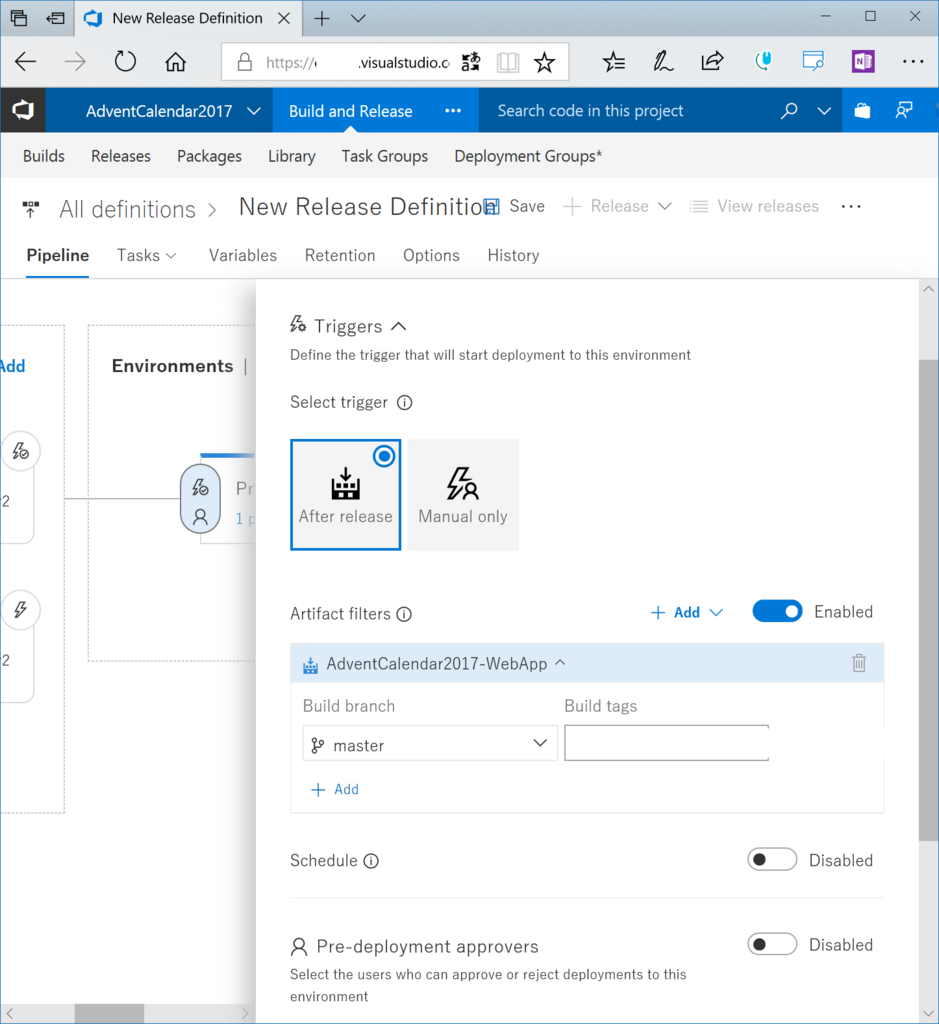The width and height of the screenshot is (939, 1024).
Task: Click the add notes pen icon
Action: point(663,62)
